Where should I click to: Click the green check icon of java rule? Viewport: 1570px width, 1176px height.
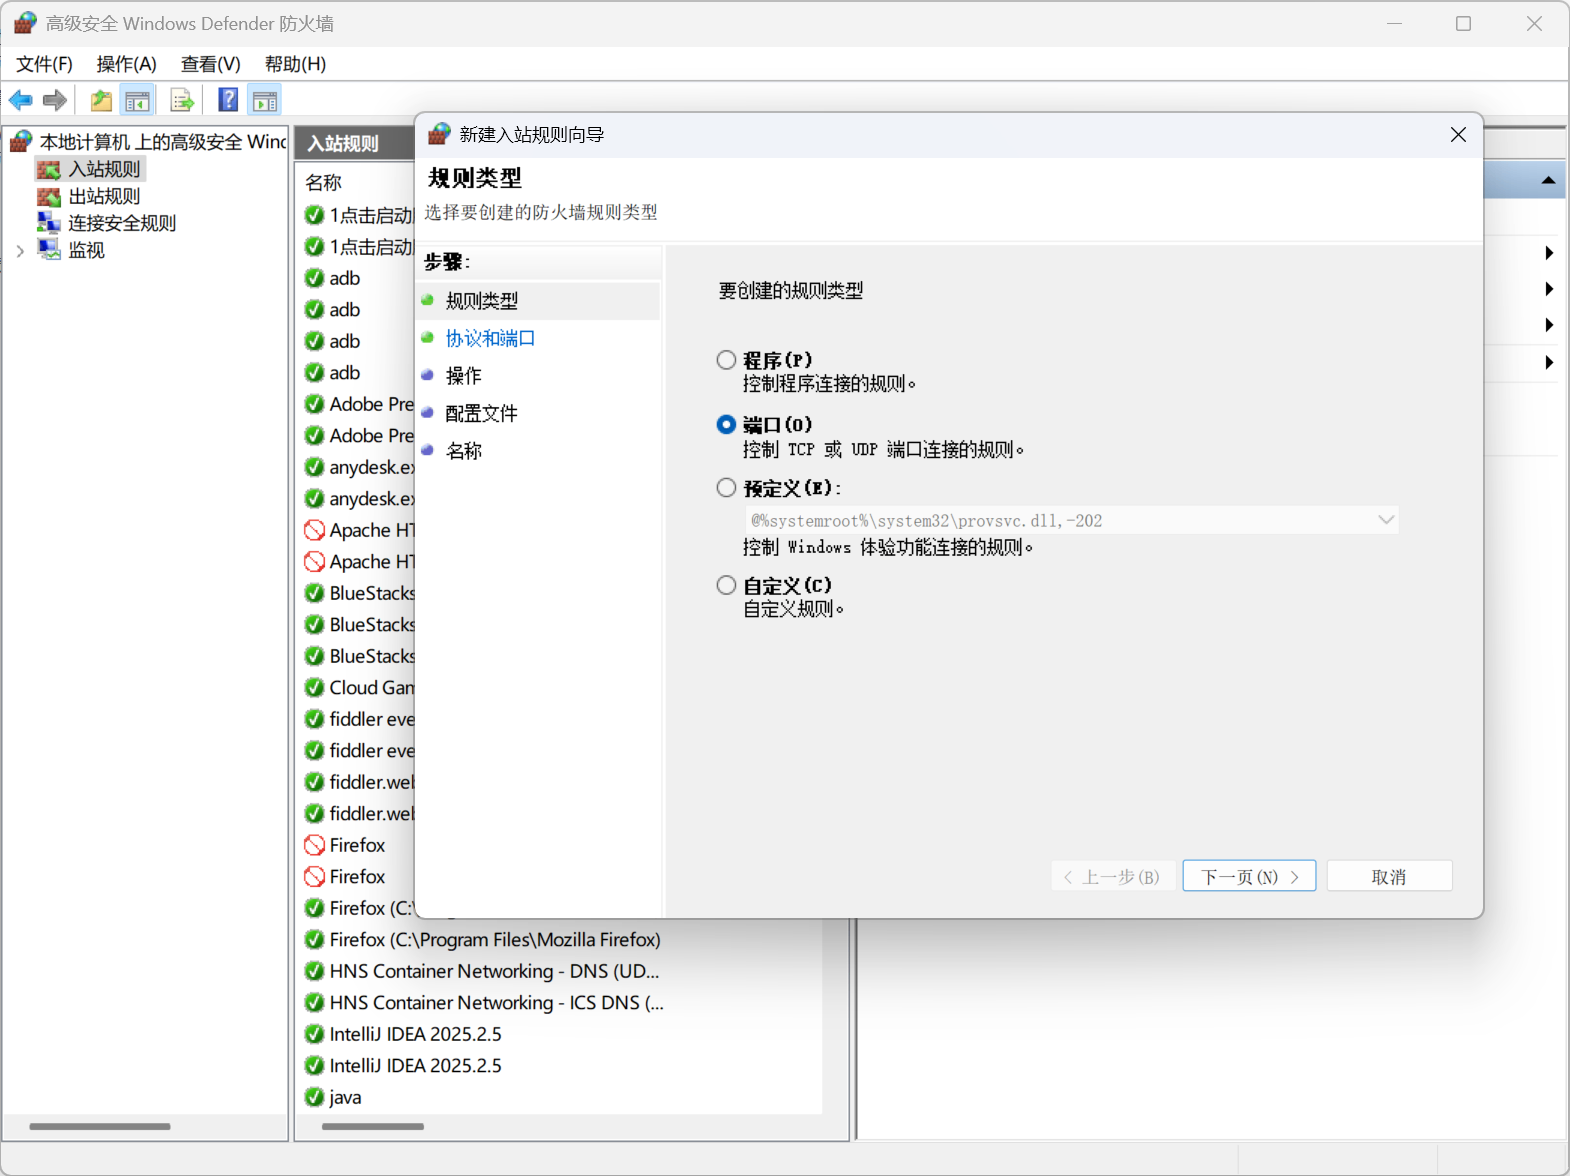tap(315, 1097)
